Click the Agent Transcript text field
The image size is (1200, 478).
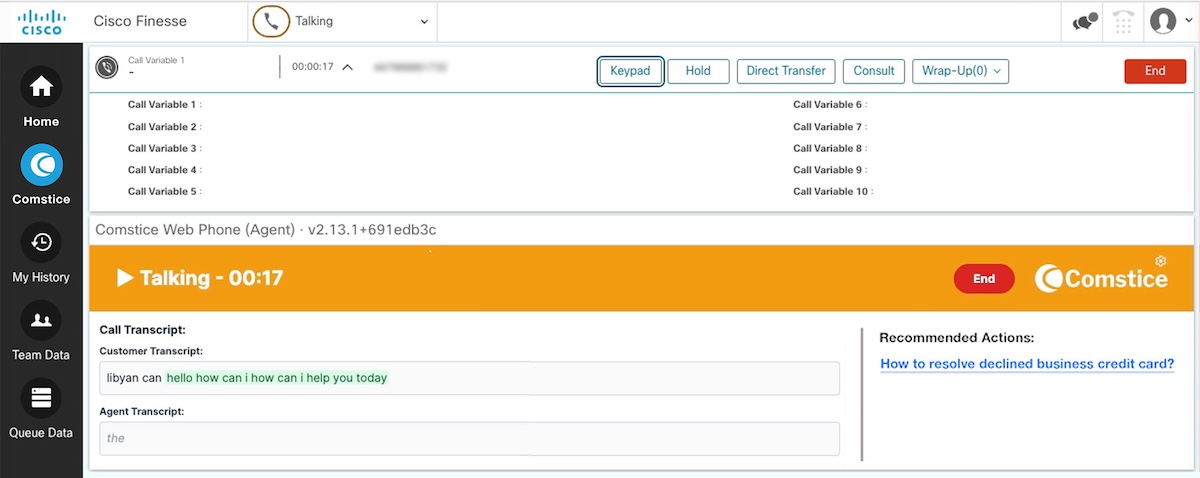click(x=470, y=438)
